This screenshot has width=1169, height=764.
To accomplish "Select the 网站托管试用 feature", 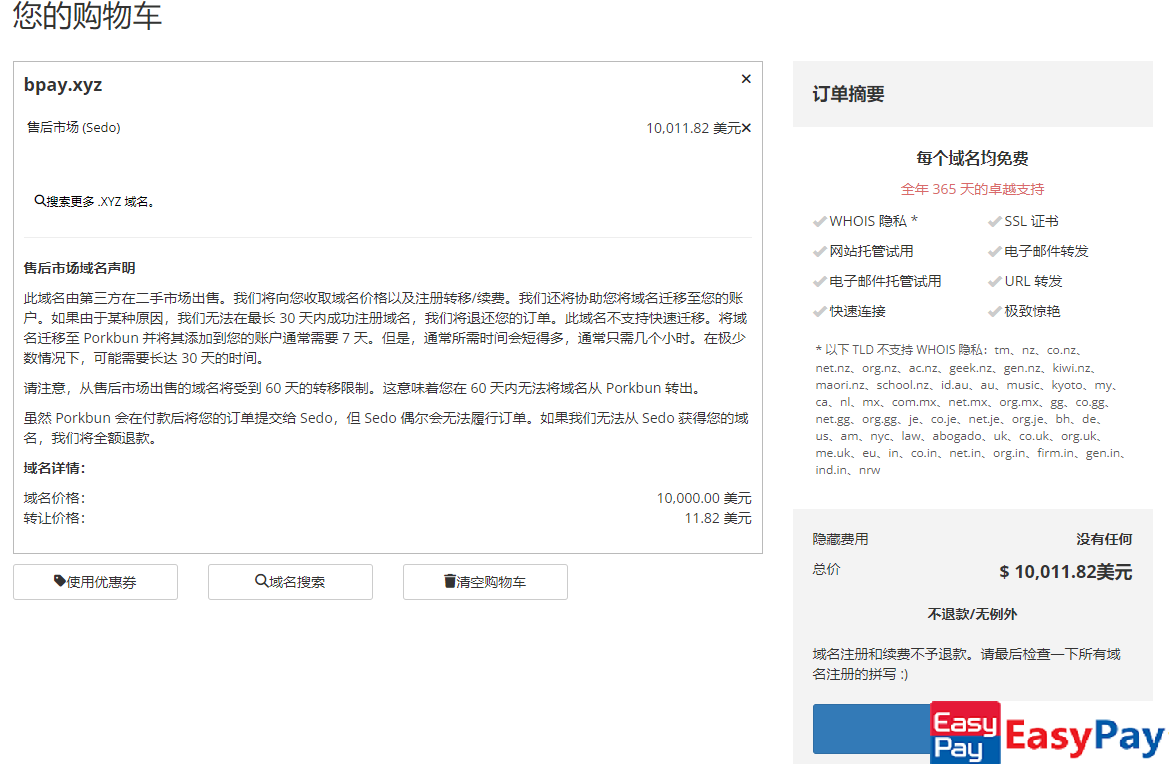I will coord(871,251).
